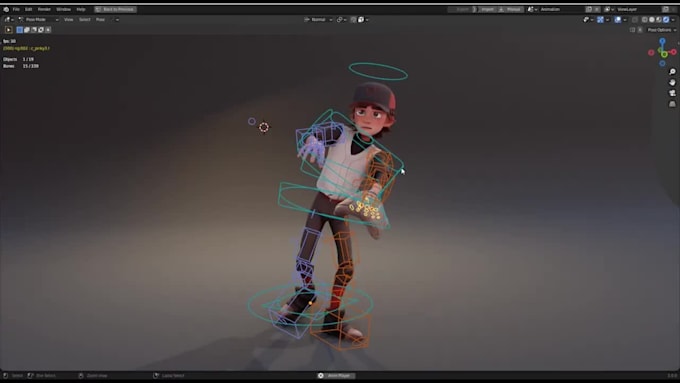Switch to solid shading mode
This screenshot has height=383, width=680.
652,20
